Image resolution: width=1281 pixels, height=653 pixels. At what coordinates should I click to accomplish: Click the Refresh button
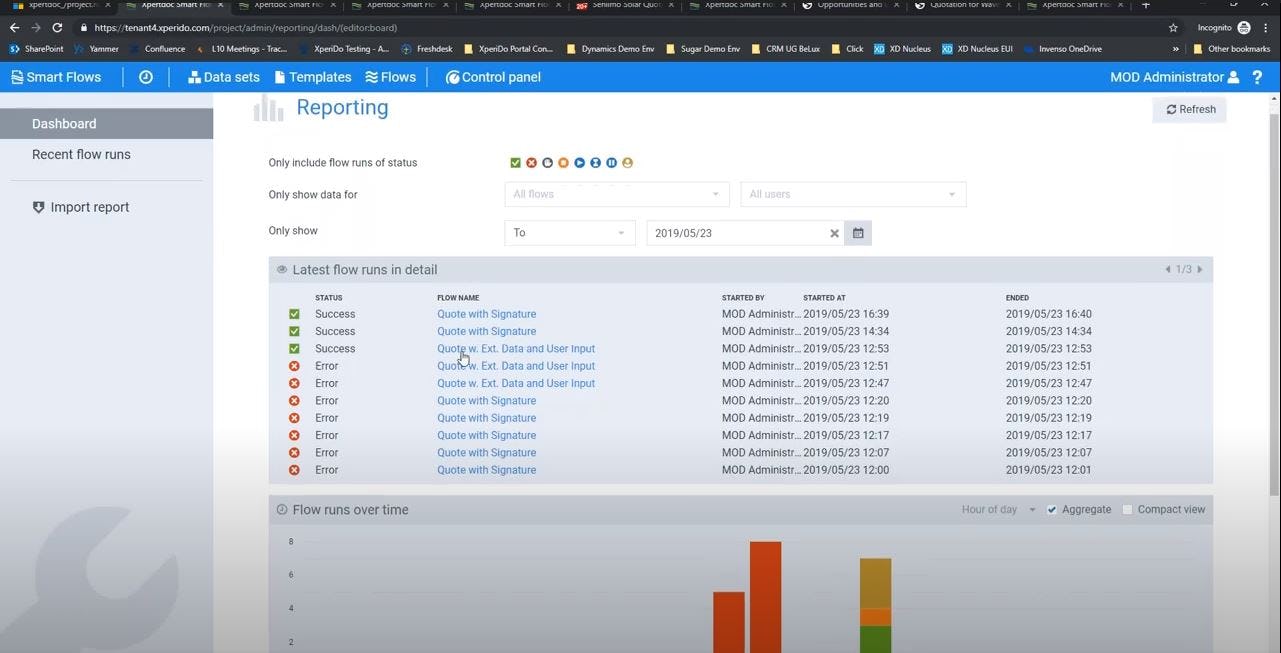(x=1190, y=110)
